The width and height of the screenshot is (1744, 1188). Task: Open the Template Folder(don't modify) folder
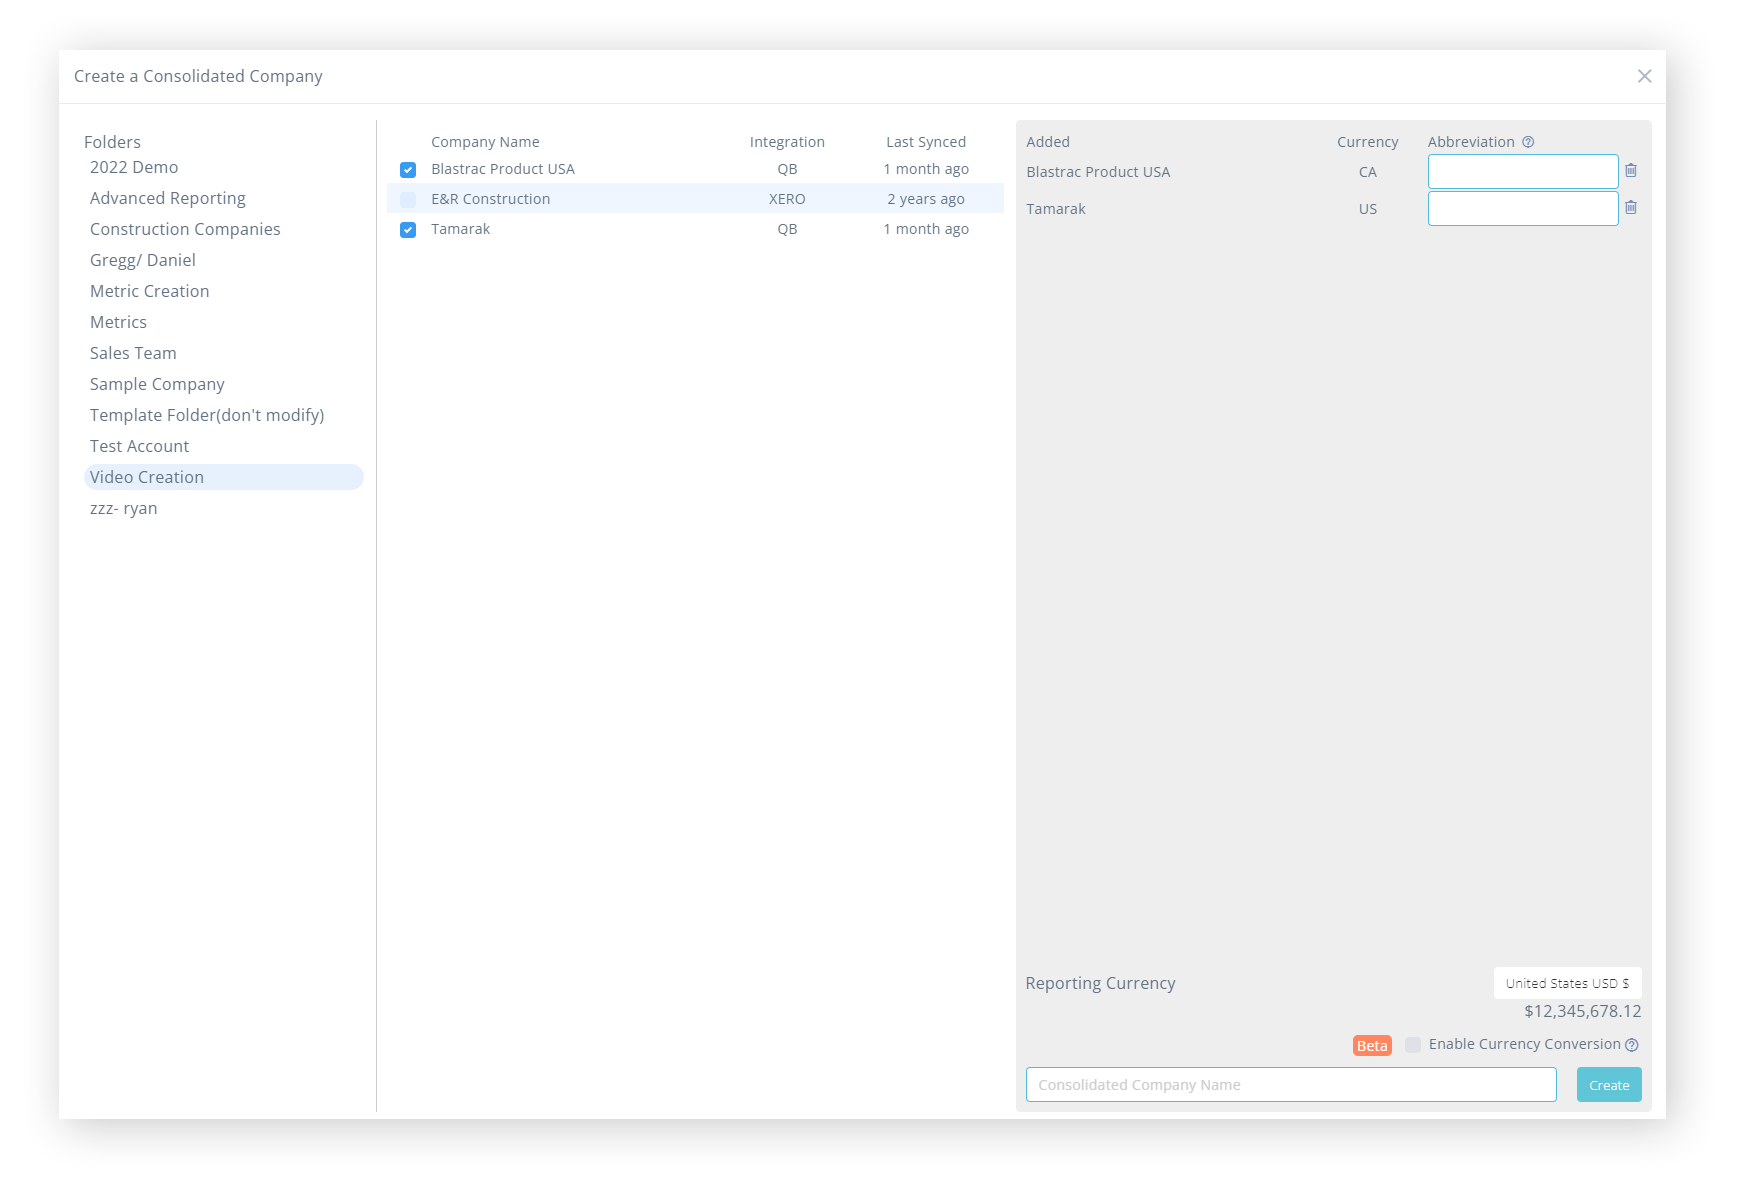pyautogui.click(x=207, y=416)
